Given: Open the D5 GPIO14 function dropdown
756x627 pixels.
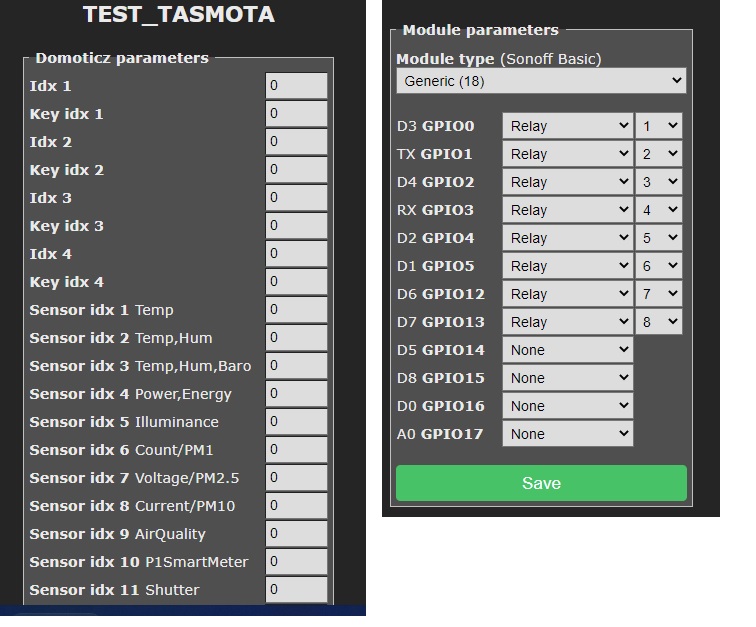Looking at the screenshot, I should [x=567, y=350].
